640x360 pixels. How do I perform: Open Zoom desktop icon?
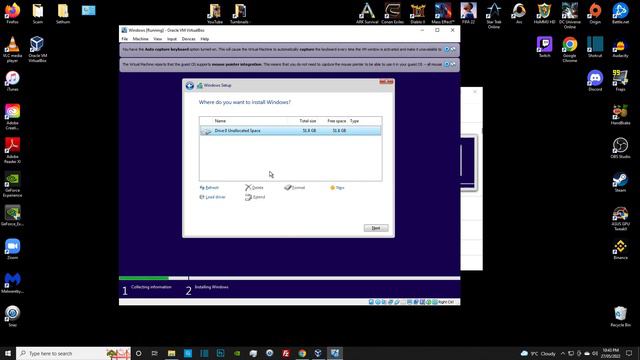(x=12, y=249)
